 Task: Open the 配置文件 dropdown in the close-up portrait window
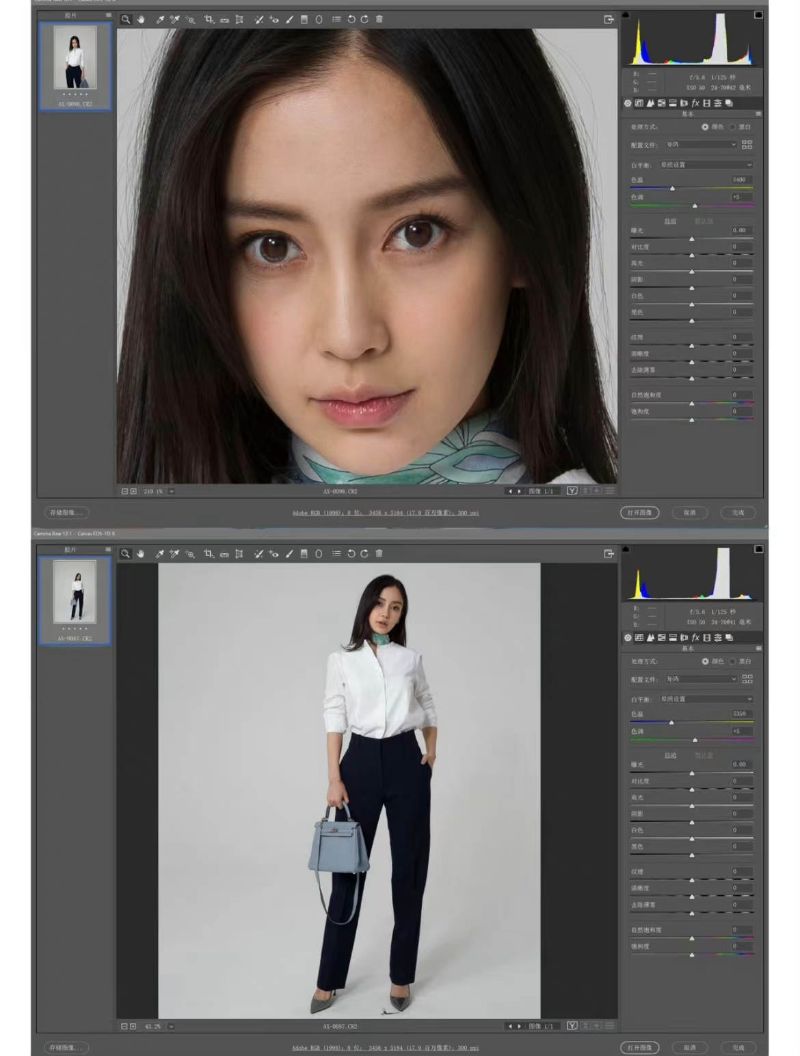point(701,144)
